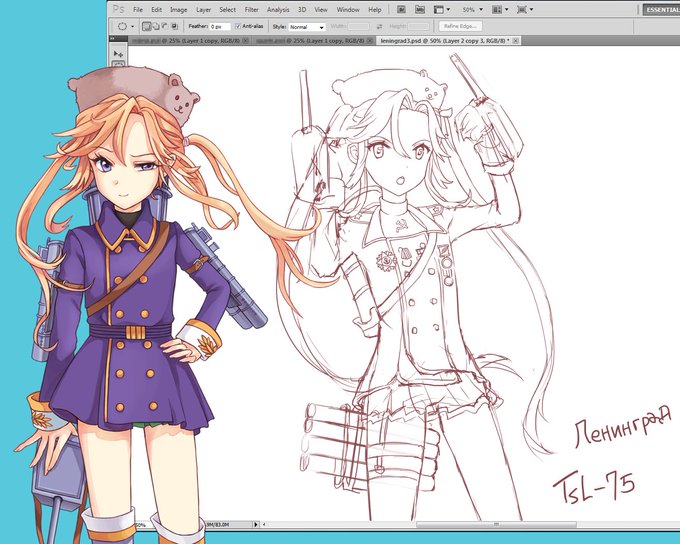Open the View menu
The height and width of the screenshot is (544, 680).
click(321, 10)
